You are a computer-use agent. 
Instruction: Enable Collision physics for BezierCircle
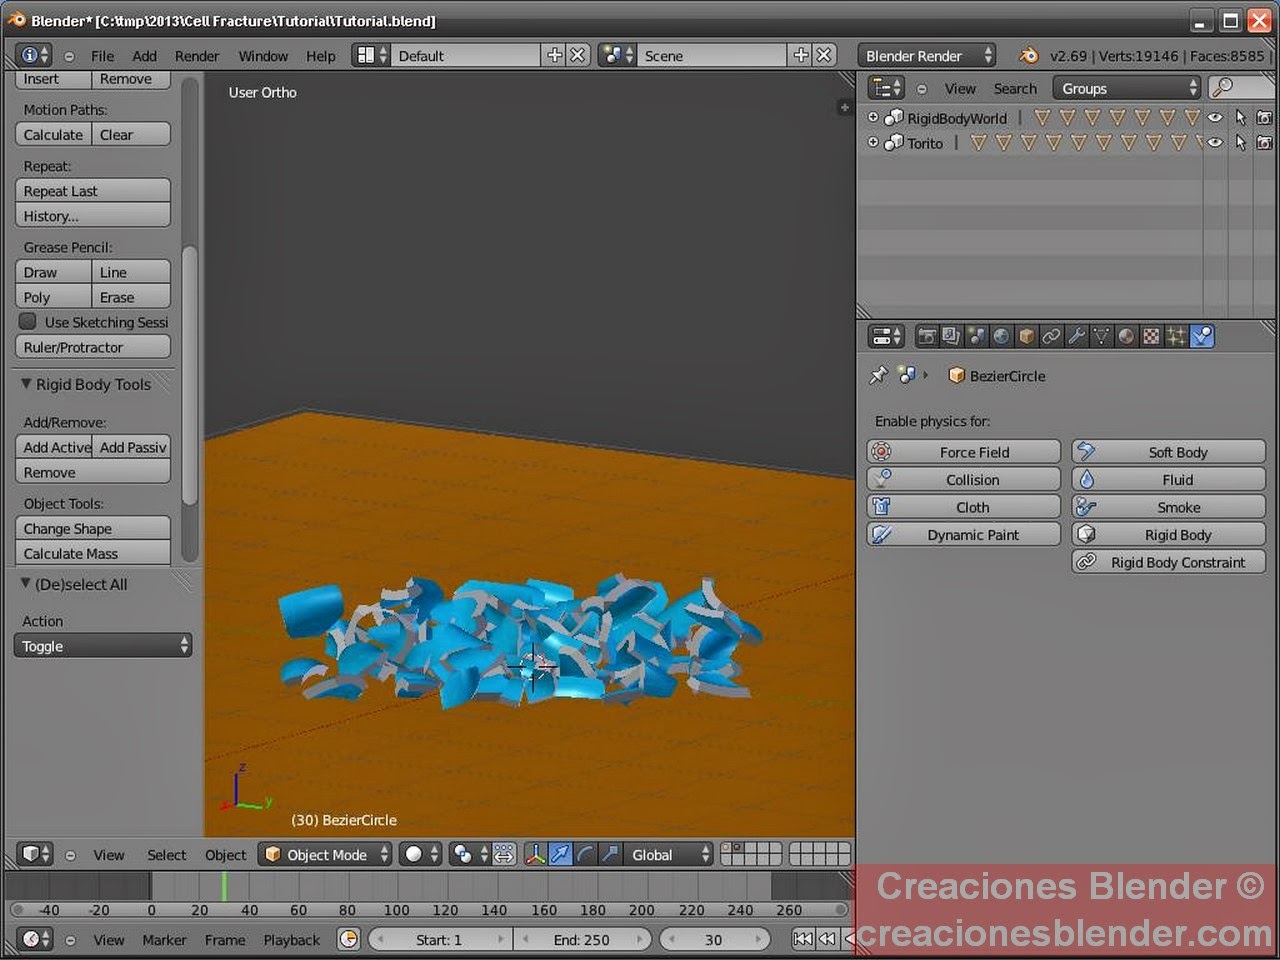962,479
